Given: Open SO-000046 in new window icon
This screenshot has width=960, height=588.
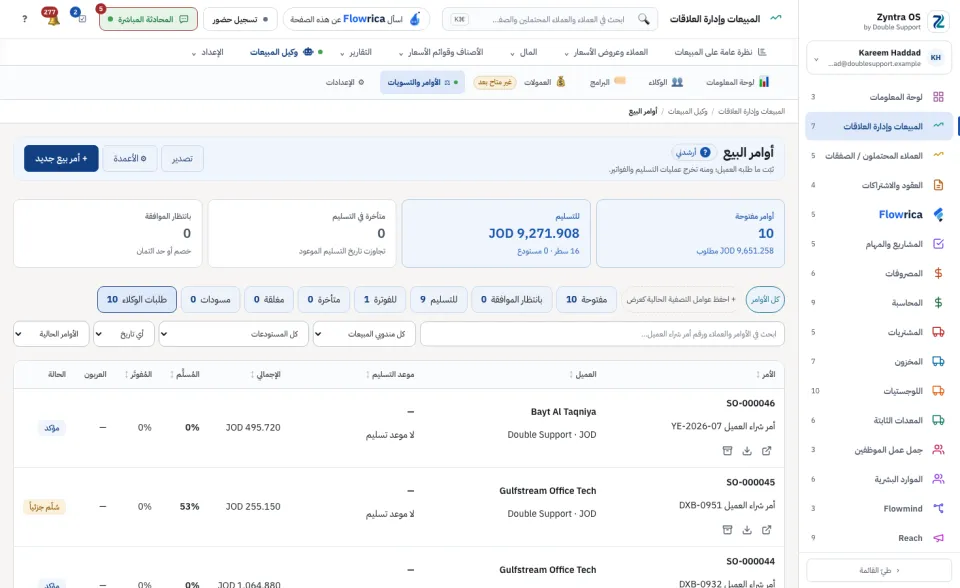Looking at the screenshot, I should (x=767, y=451).
